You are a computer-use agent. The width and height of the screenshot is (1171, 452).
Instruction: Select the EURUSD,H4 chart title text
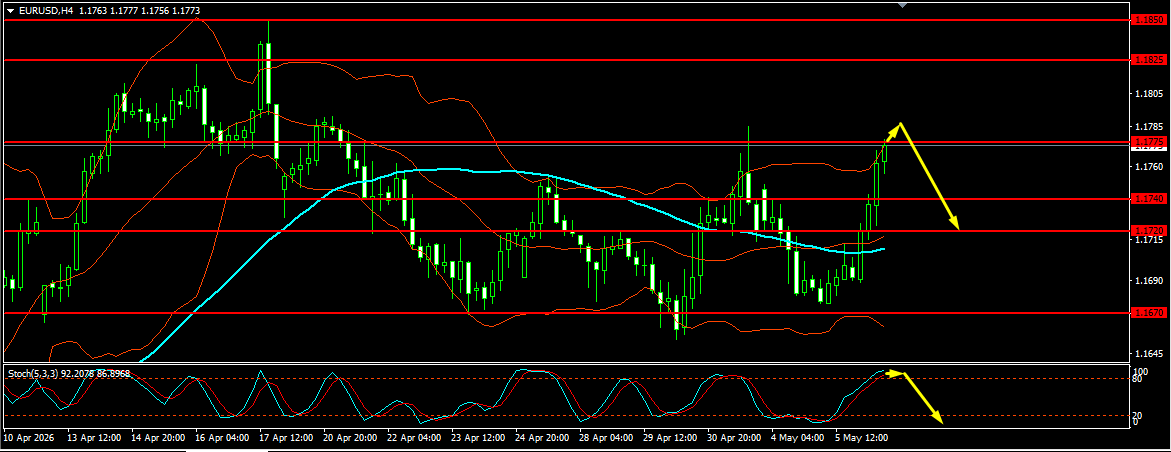point(46,11)
